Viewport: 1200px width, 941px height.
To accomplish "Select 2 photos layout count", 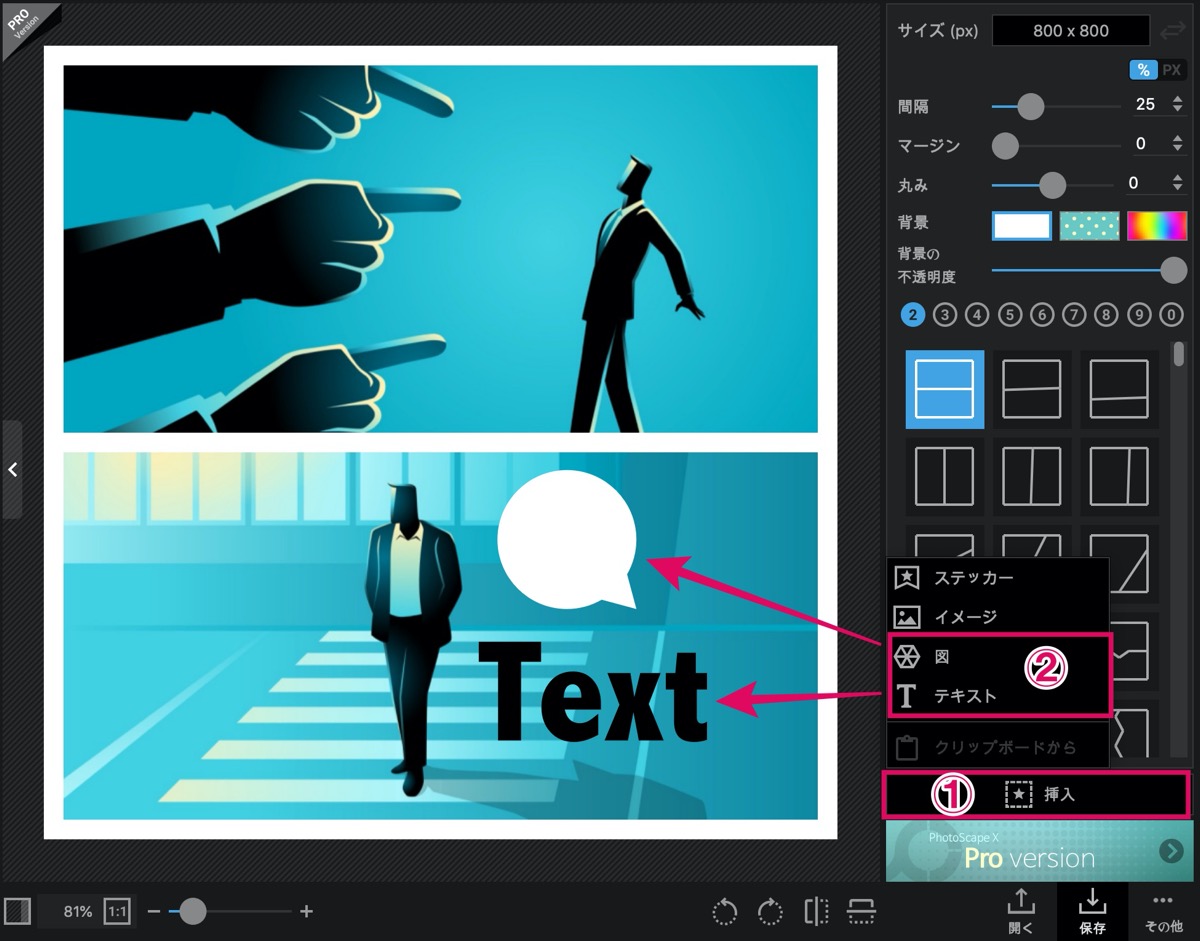I will coord(912,315).
